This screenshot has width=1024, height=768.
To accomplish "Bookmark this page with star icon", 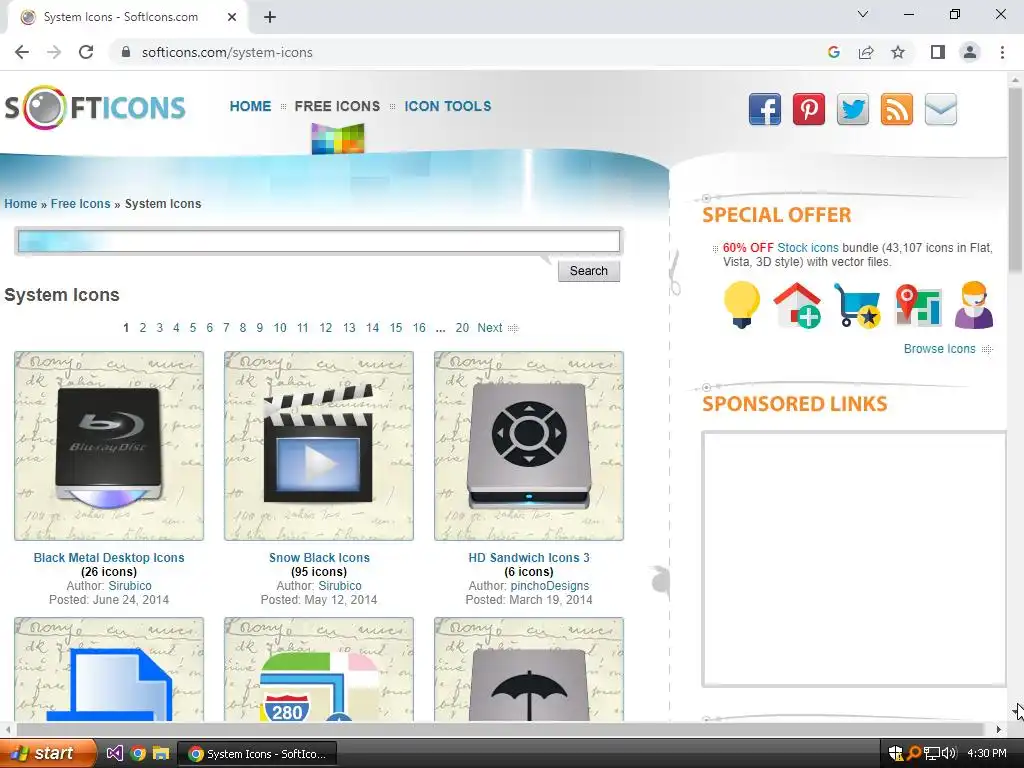I will coord(899,52).
